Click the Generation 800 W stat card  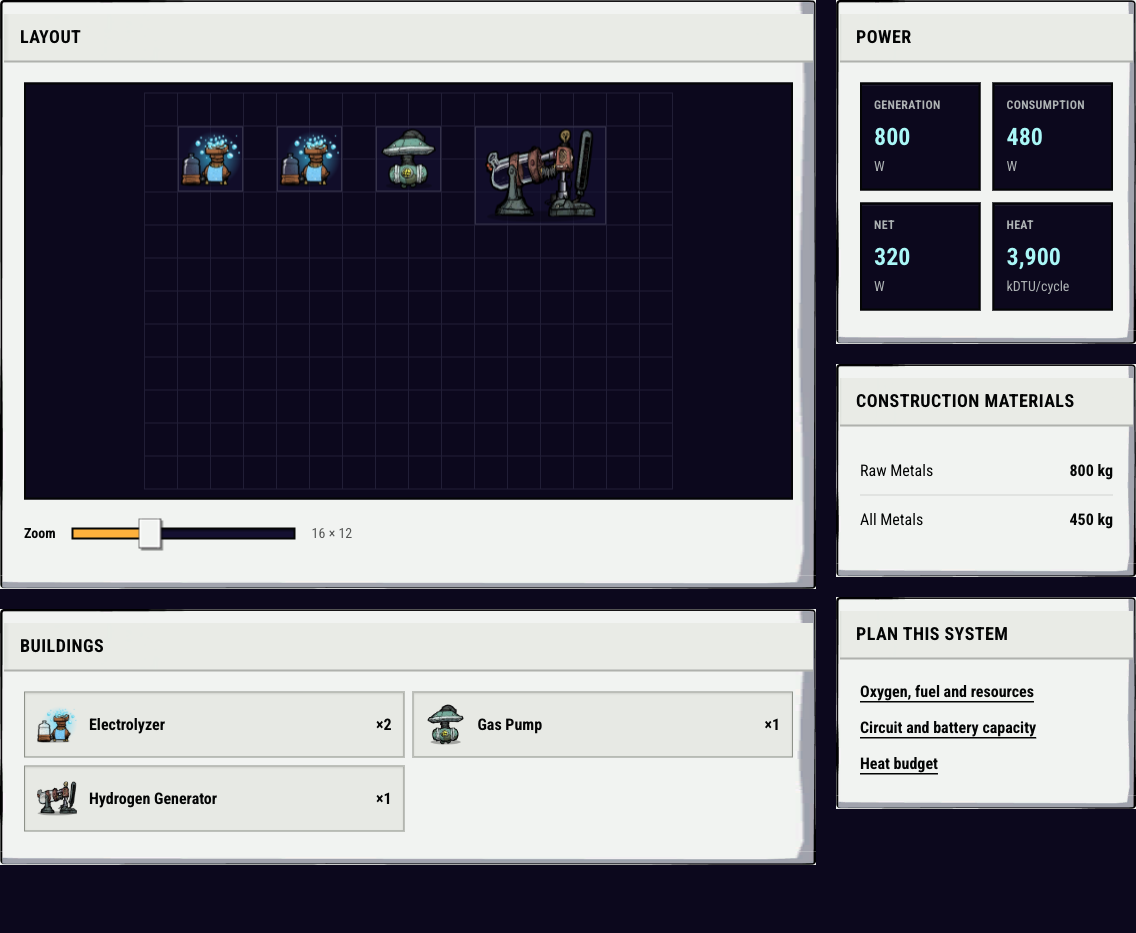point(920,136)
